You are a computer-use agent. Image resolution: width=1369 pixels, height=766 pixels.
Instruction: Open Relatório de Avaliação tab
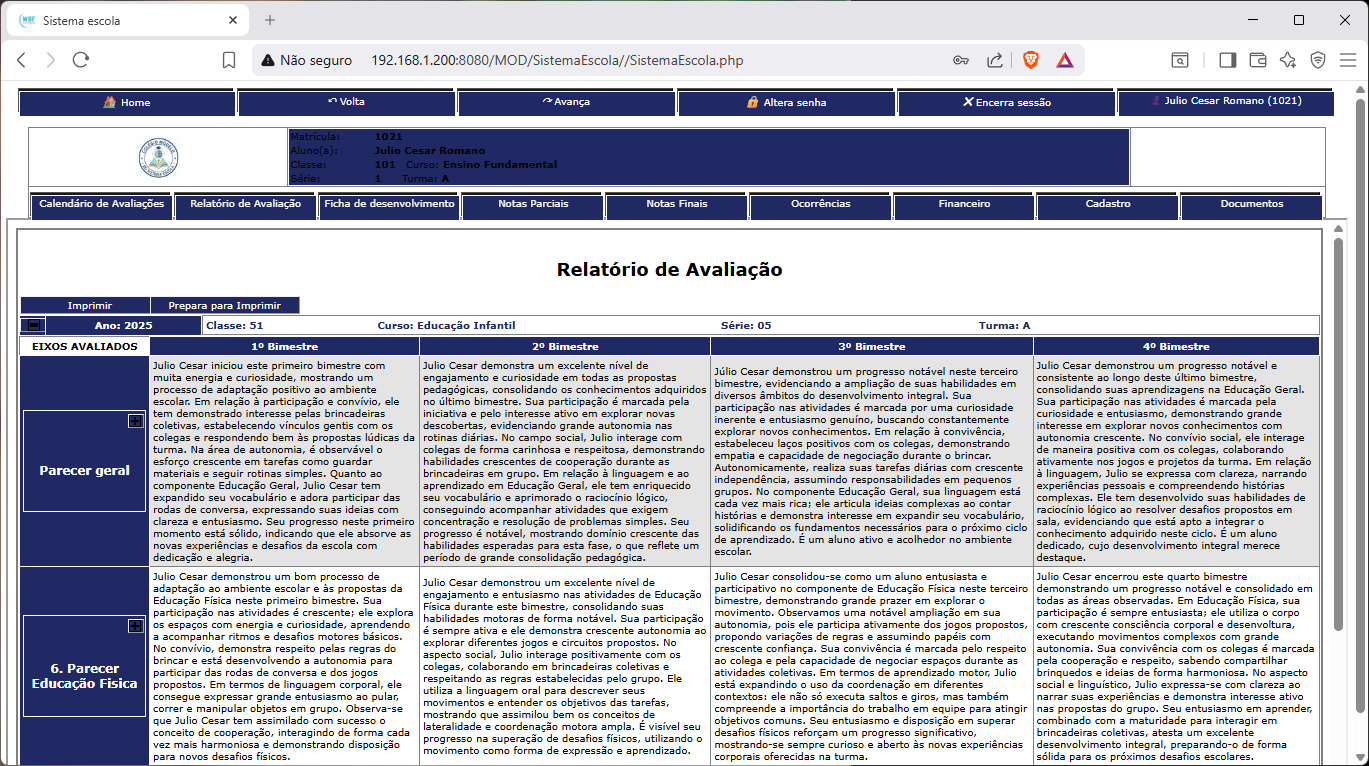[245, 206]
